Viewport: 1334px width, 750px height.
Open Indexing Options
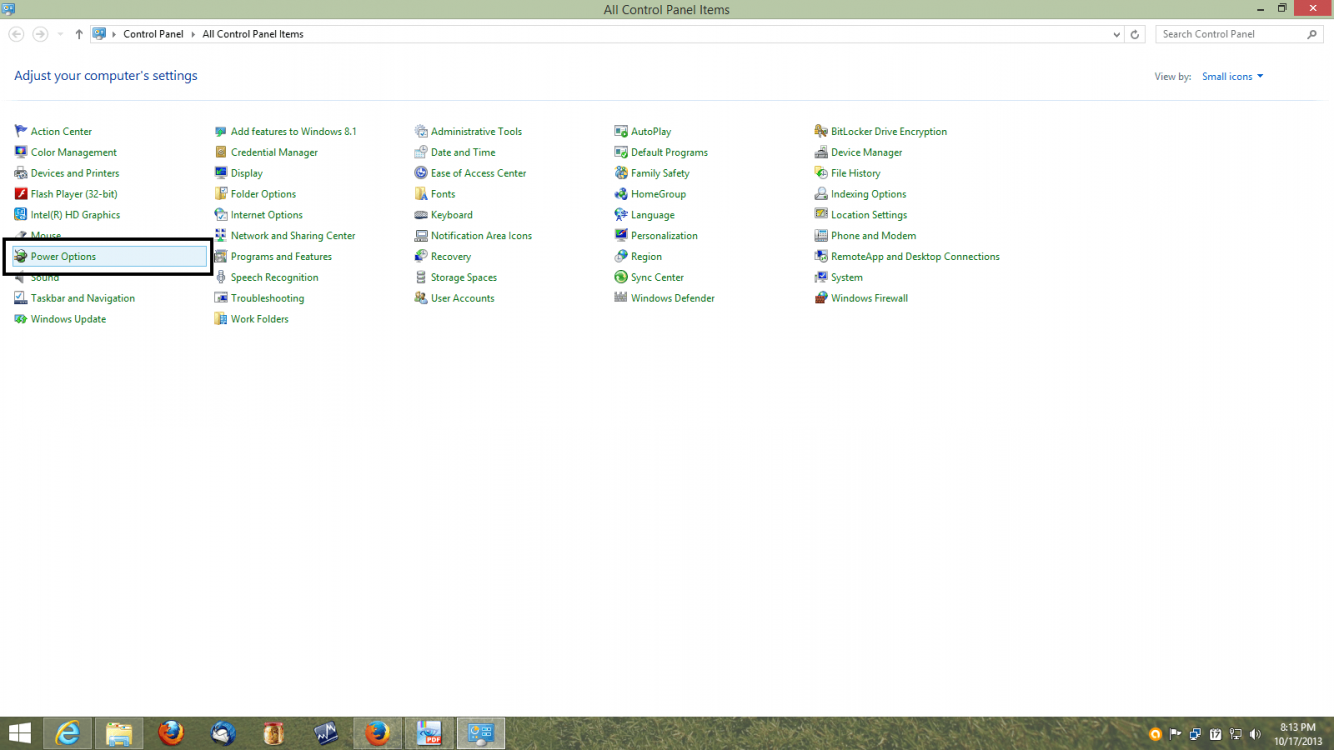tap(868, 194)
